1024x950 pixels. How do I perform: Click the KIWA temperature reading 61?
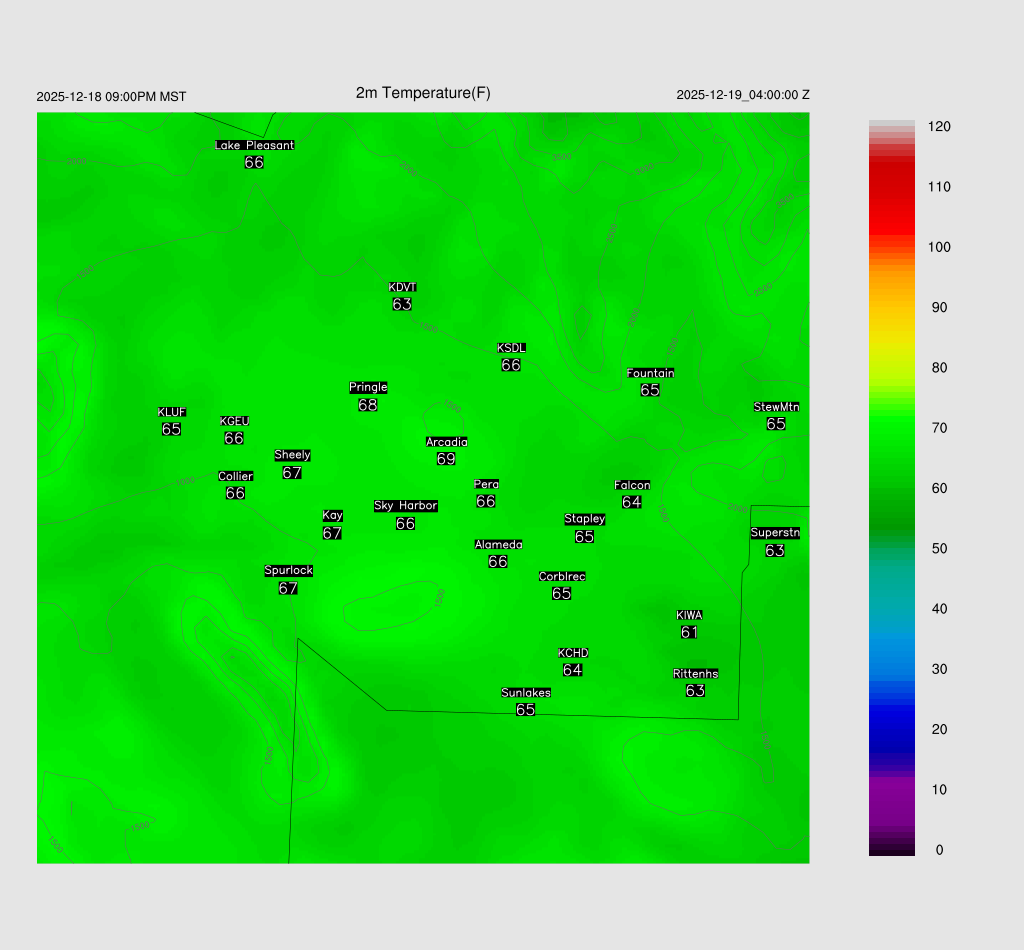pos(689,632)
